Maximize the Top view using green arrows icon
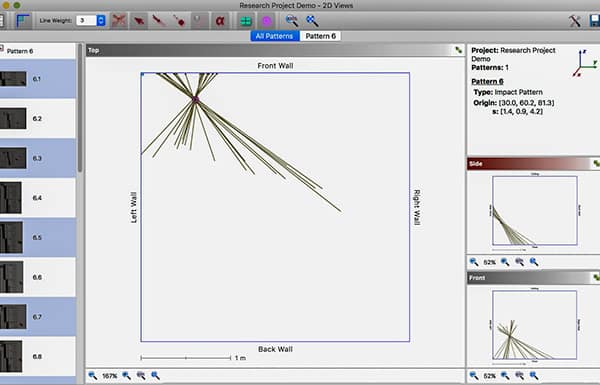The image size is (600, 385). coord(458,50)
